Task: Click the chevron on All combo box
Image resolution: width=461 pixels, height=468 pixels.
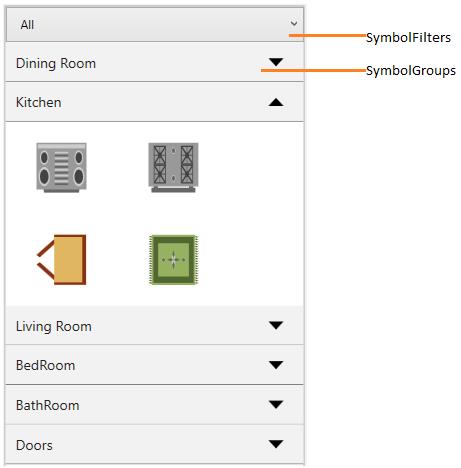Action: tap(294, 24)
